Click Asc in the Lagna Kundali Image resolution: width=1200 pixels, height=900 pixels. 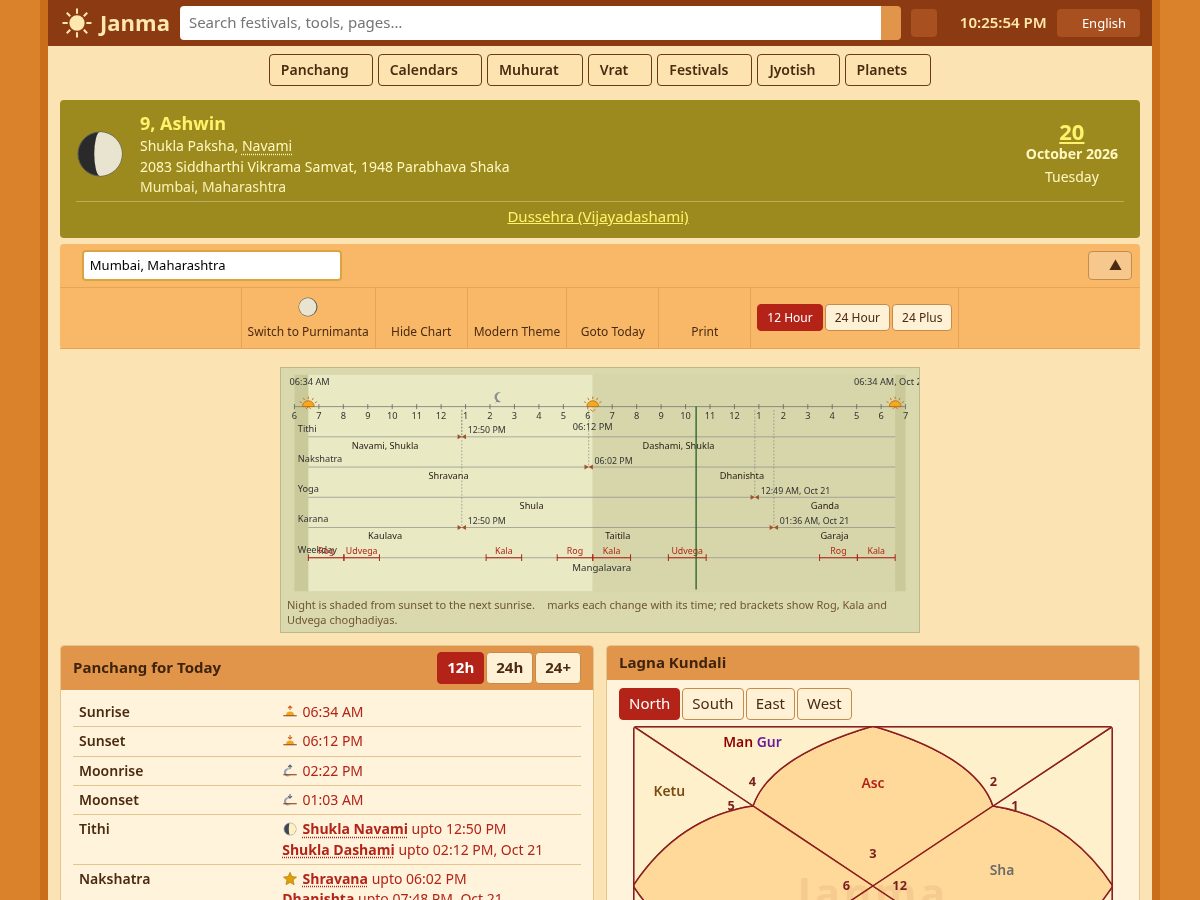[873, 783]
